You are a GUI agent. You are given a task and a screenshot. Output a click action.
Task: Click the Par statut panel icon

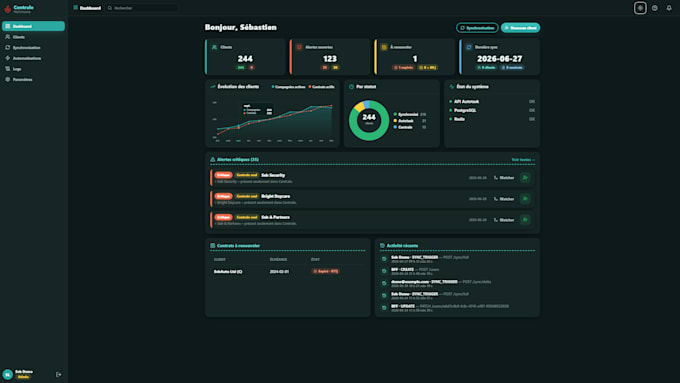(351, 87)
